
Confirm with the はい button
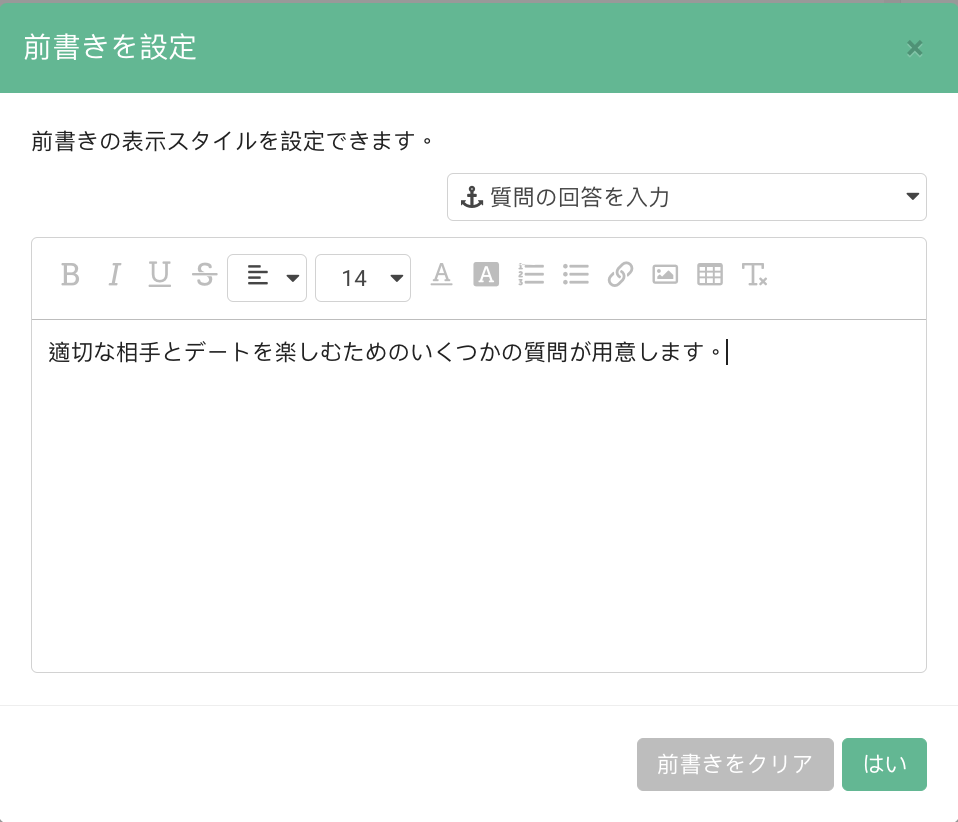(884, 765)
